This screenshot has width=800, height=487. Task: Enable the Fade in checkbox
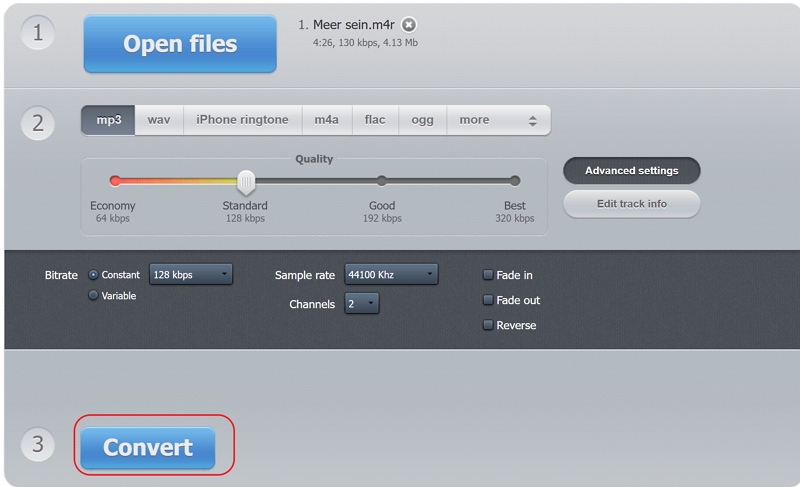point(488,275)
